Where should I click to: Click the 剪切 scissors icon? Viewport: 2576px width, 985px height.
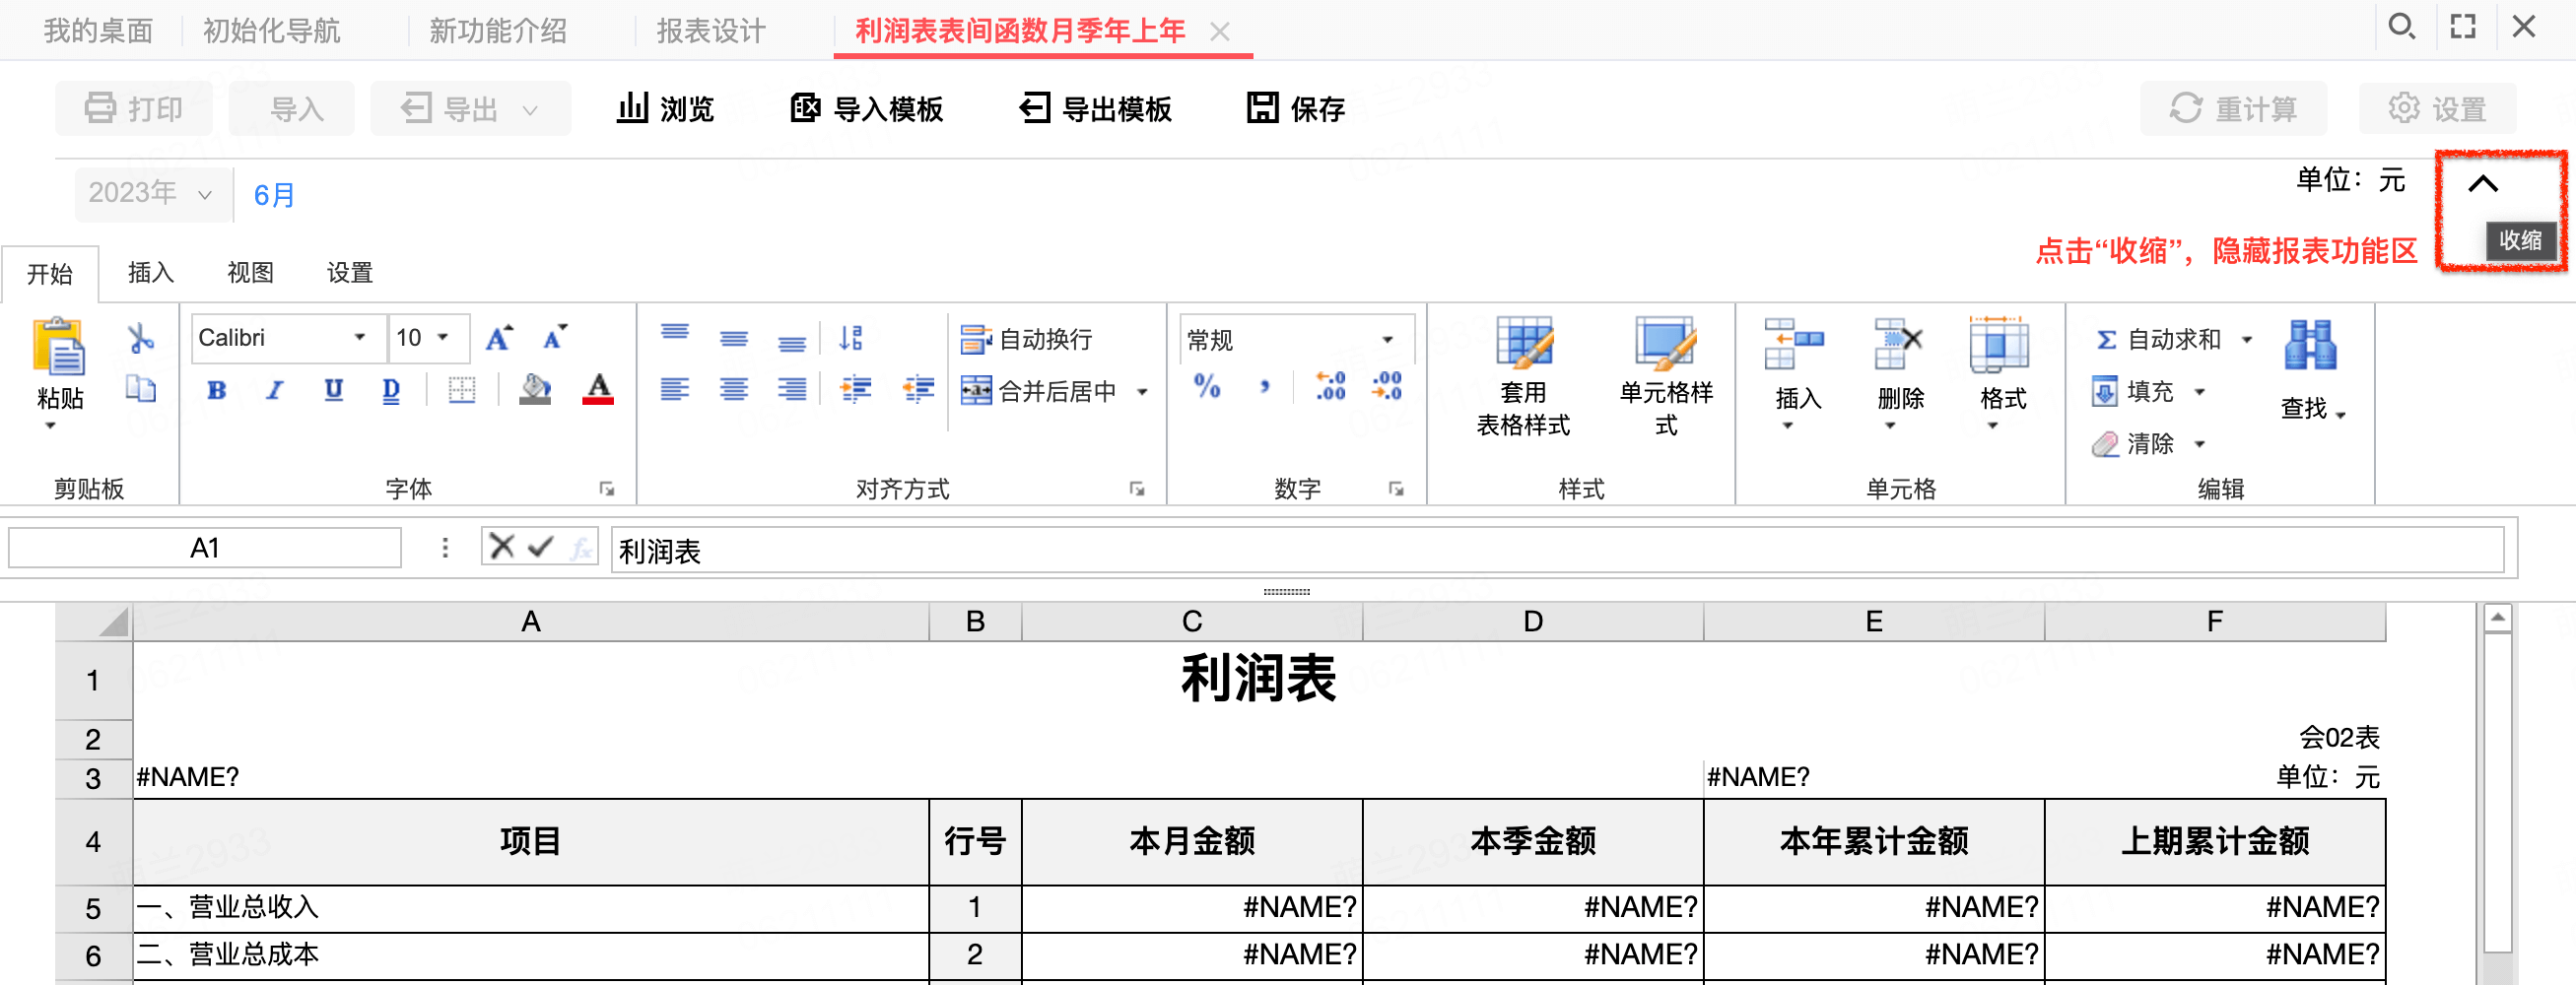tap(141, 339)
